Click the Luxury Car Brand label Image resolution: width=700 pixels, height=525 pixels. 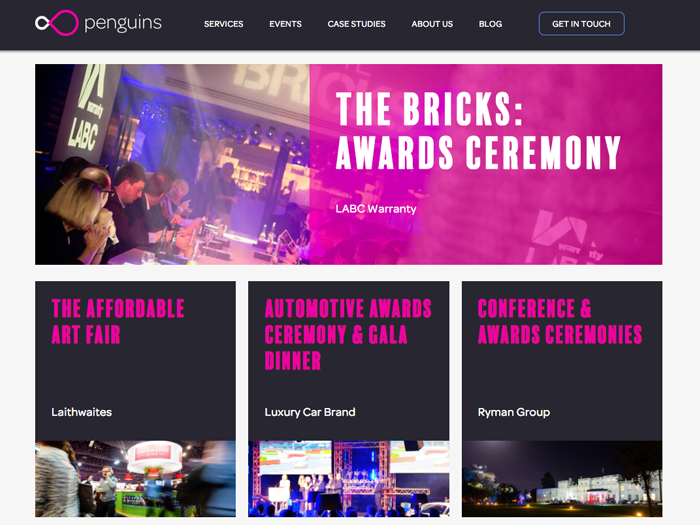tap(310, 412)
